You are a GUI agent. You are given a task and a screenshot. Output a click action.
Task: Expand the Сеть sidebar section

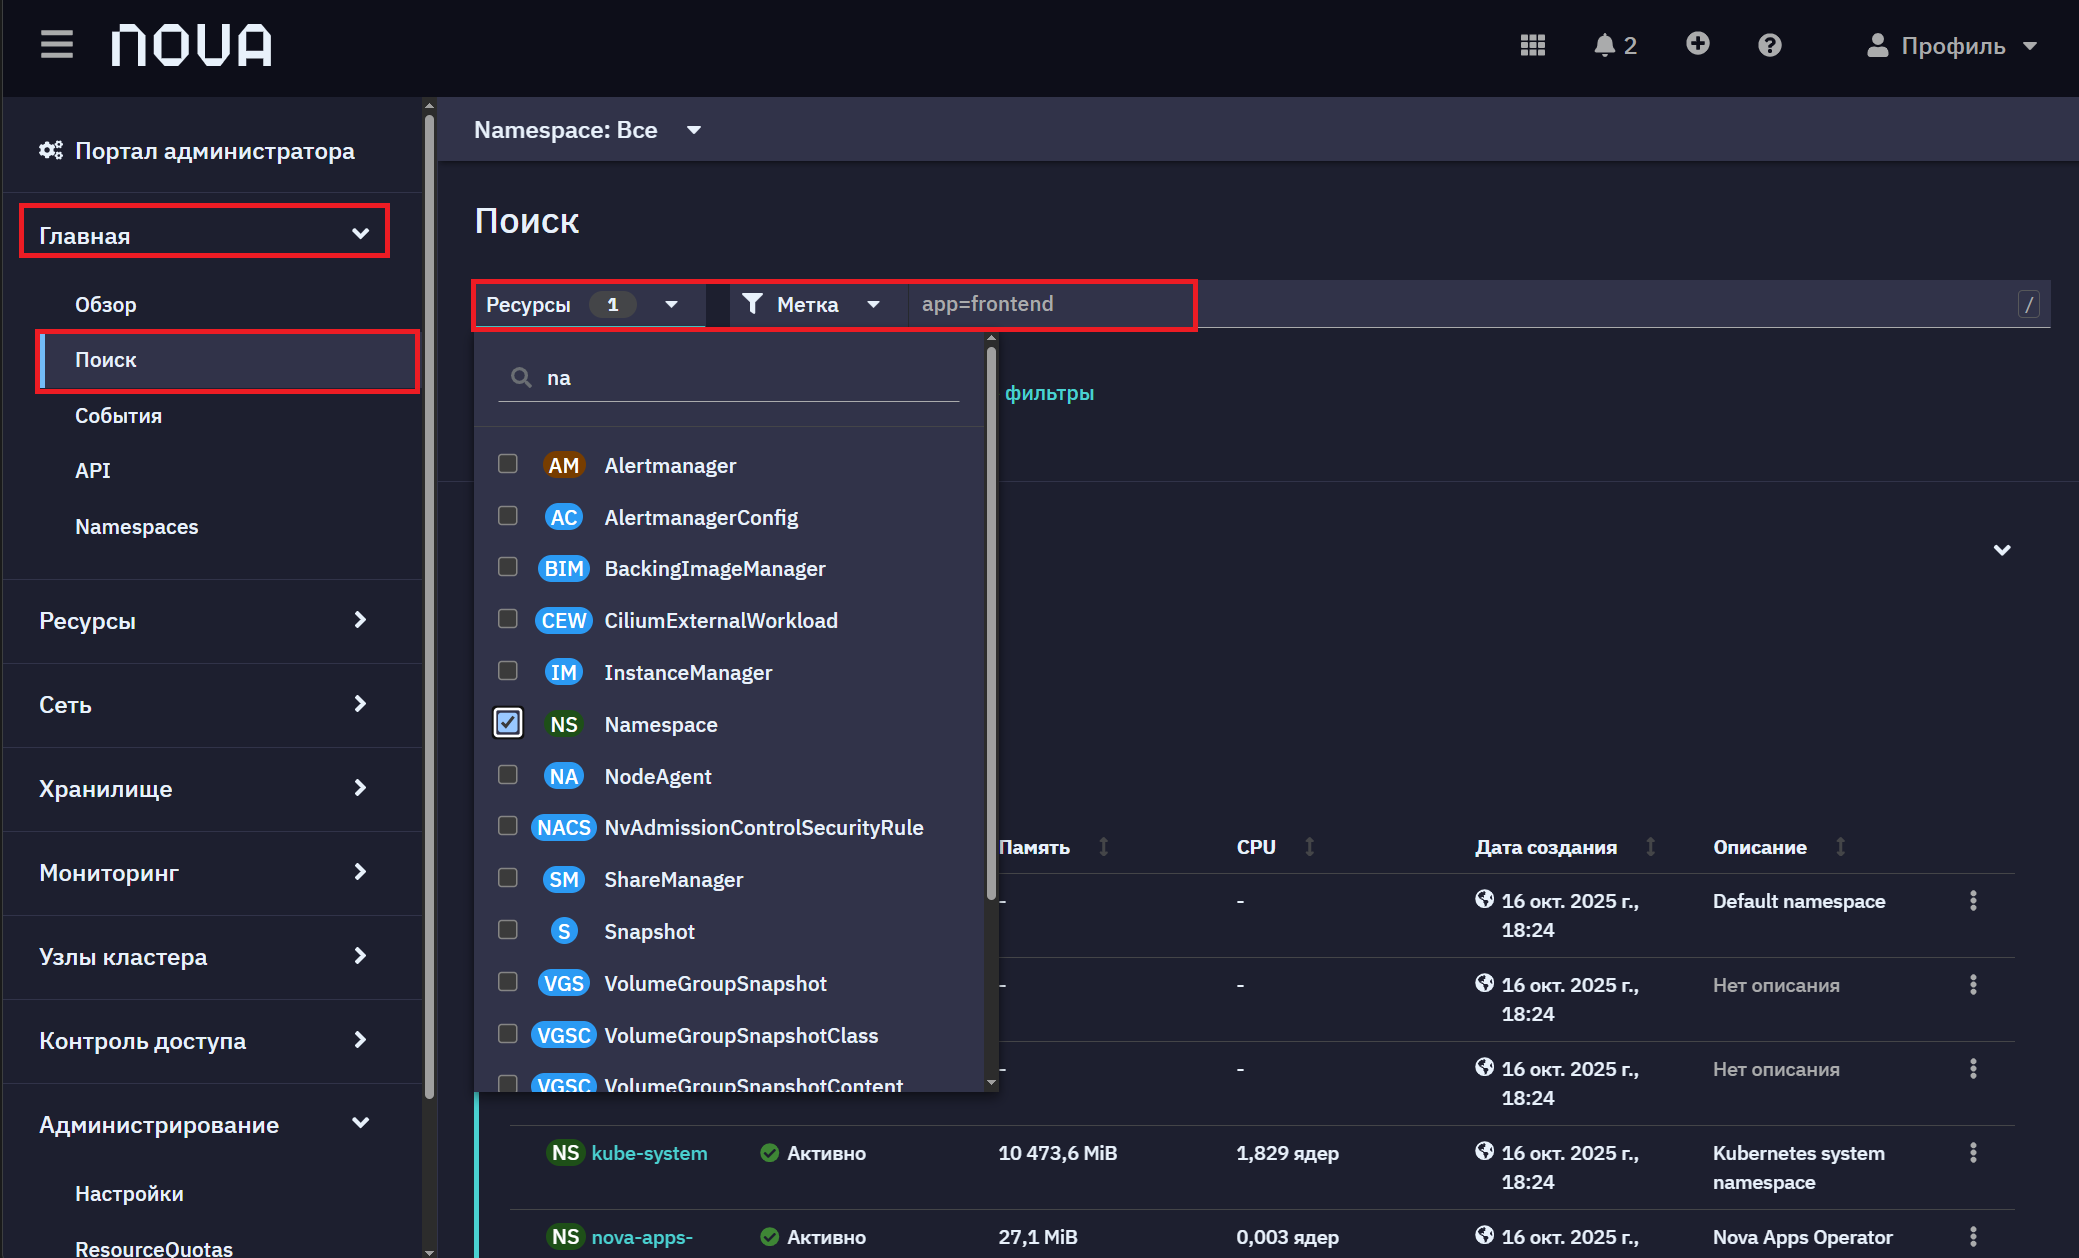(204, 705)
